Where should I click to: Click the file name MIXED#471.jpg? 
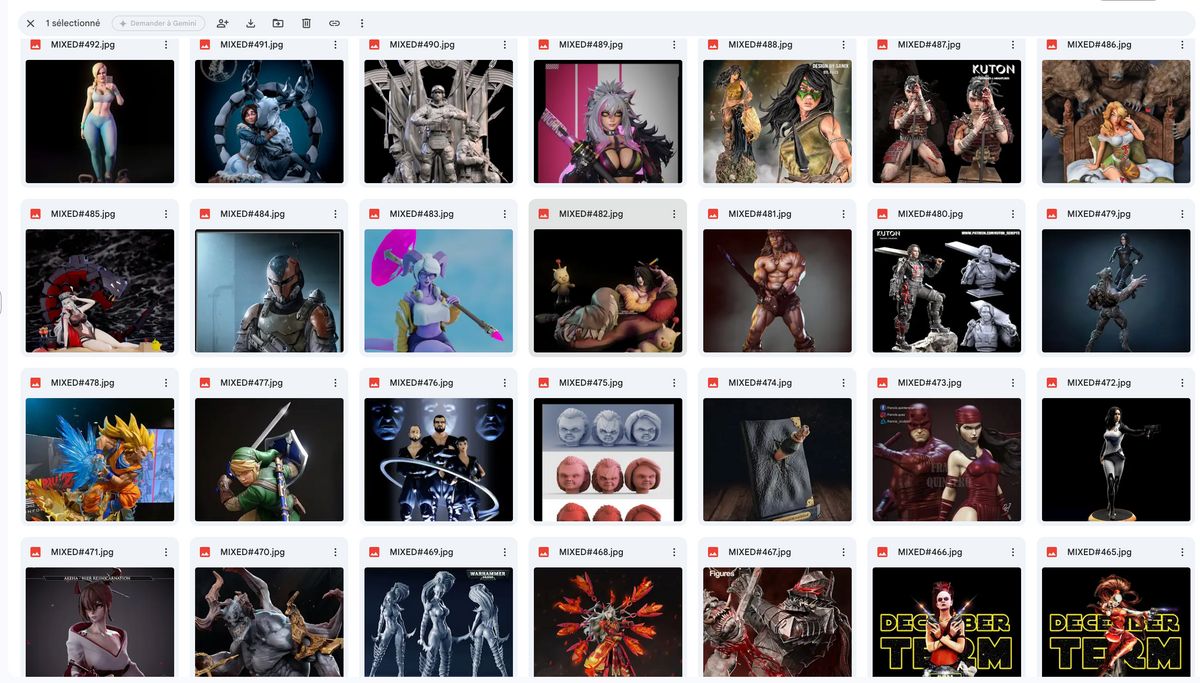83,552
